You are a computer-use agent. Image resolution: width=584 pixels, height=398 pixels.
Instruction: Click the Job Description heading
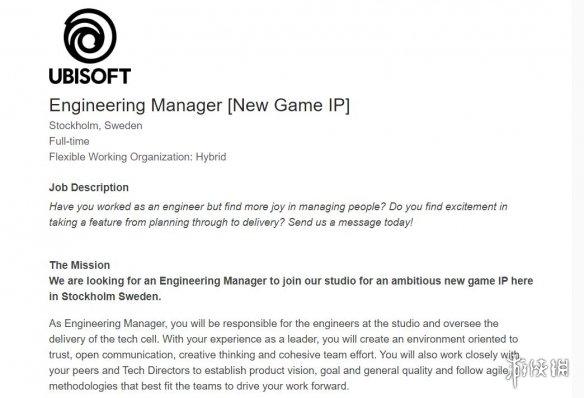89,187
